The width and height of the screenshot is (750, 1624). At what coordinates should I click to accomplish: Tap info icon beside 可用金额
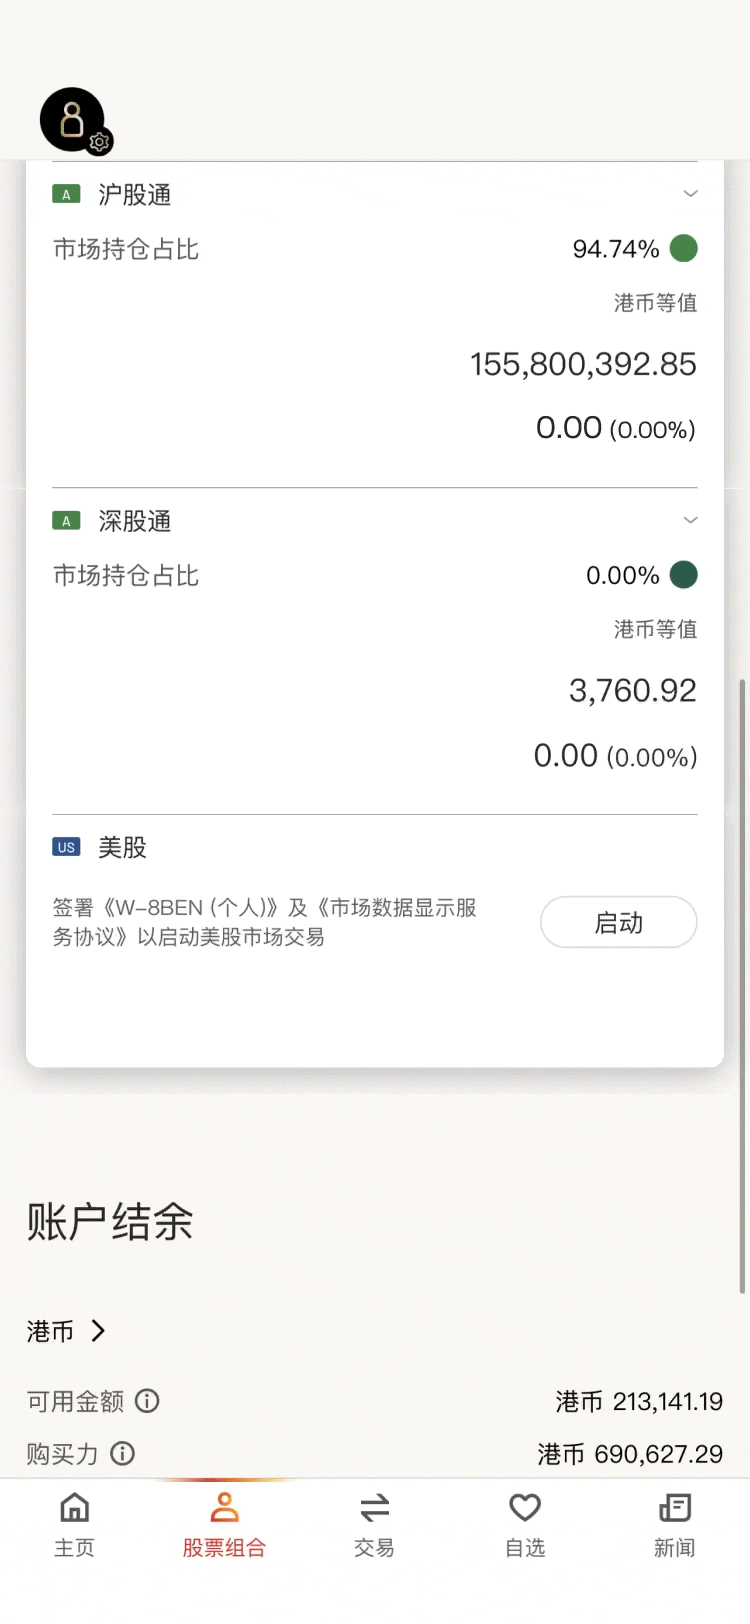point(147,1400)
